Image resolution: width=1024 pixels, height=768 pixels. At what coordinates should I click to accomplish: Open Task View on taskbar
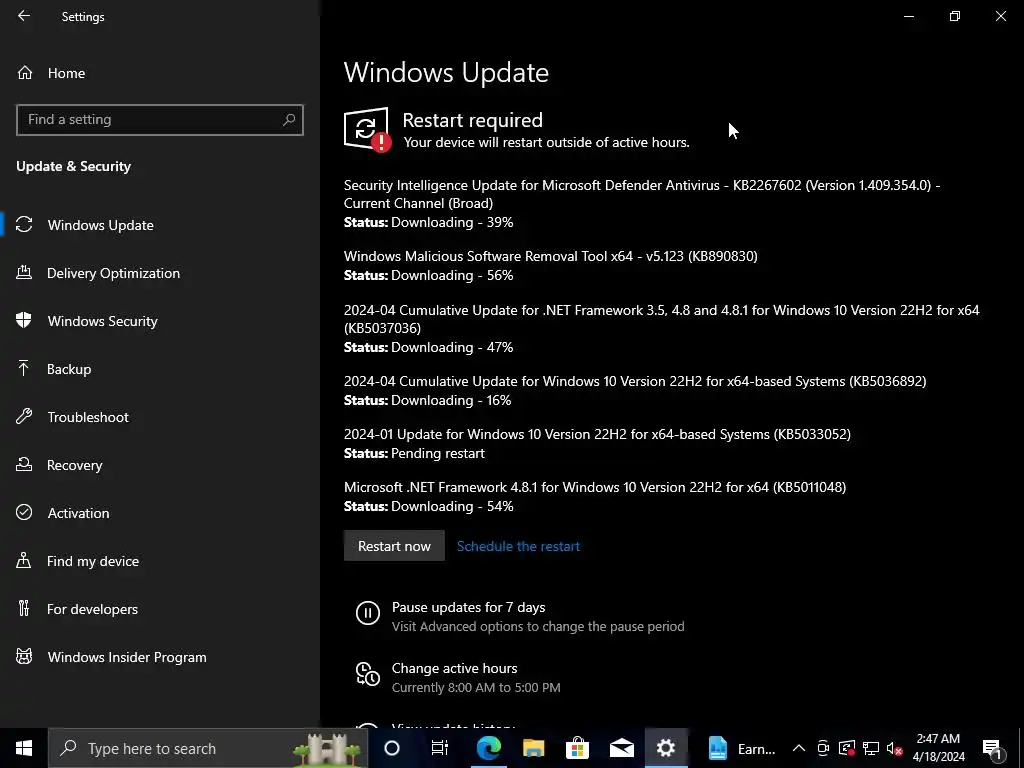[x=440, y=748]
